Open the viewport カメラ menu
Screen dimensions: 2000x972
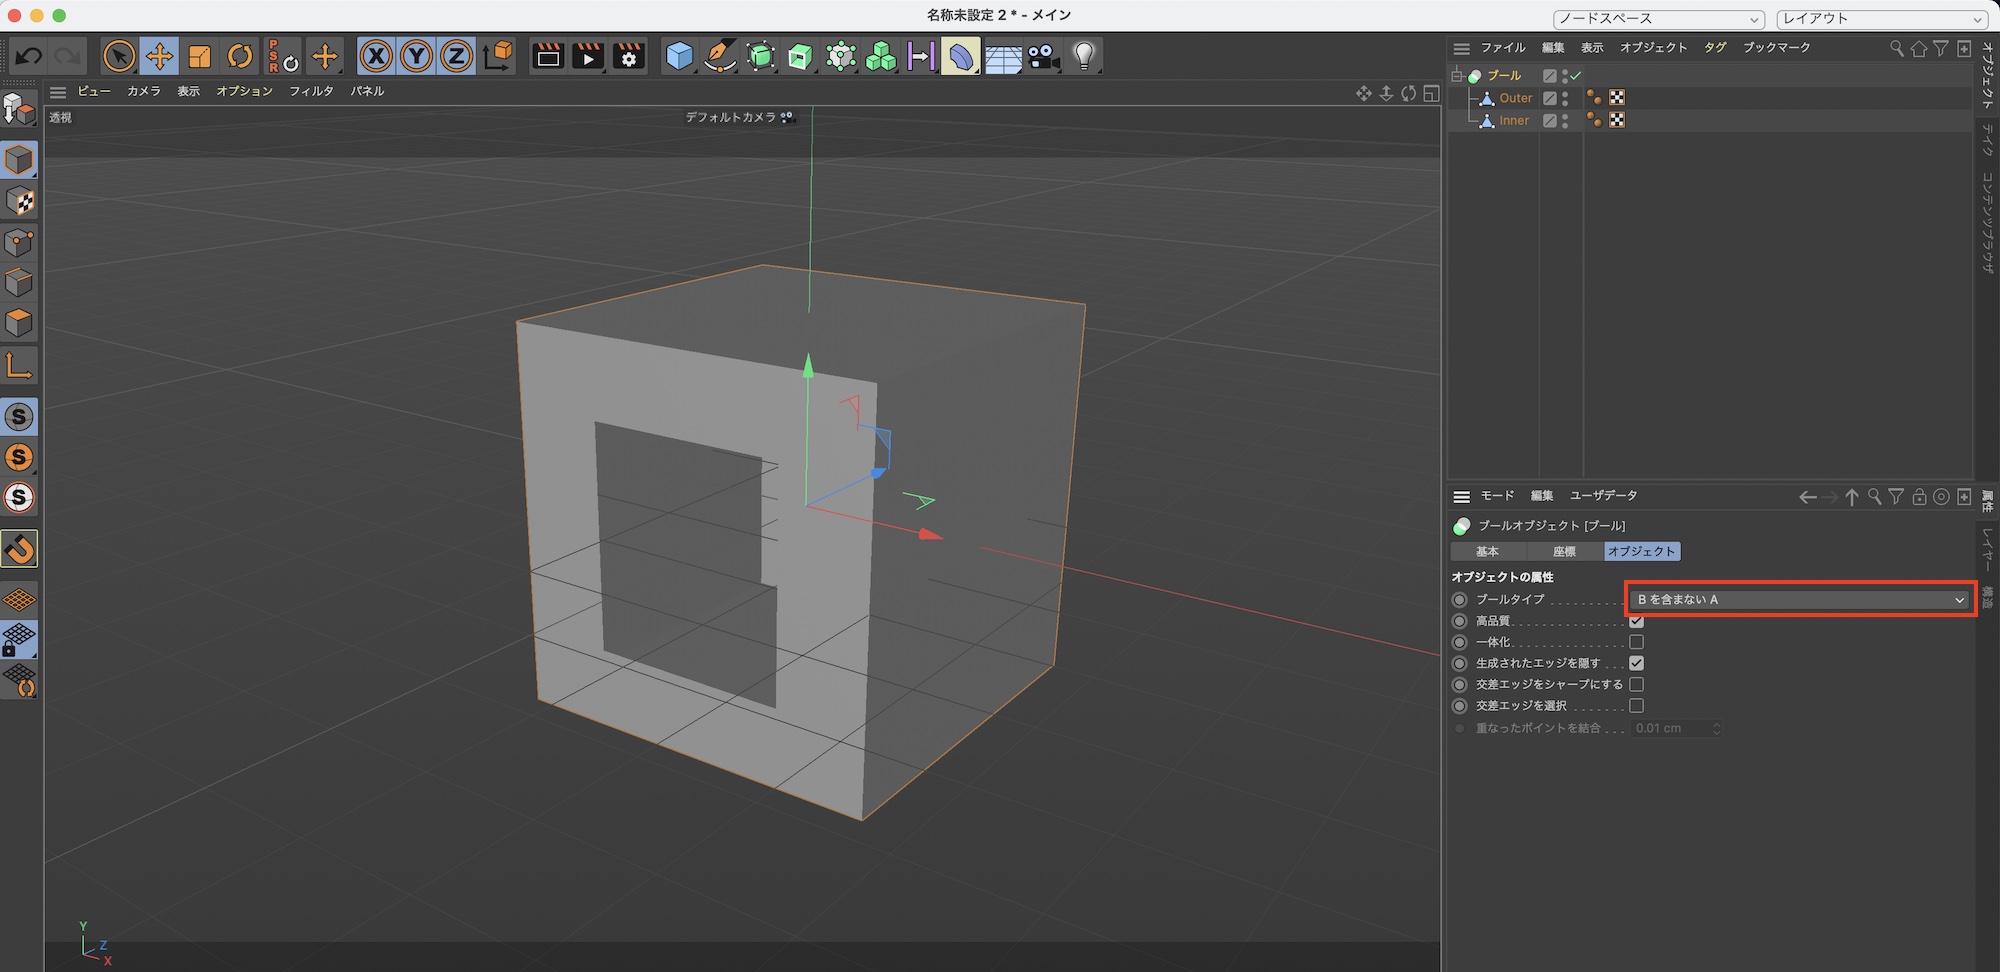tap(143, 91)
